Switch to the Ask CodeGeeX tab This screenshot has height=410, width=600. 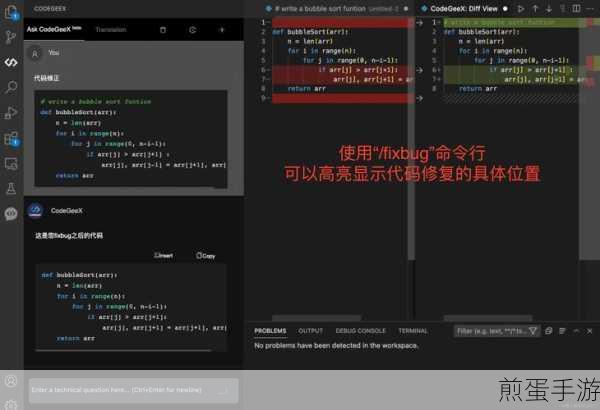(54, 29)
